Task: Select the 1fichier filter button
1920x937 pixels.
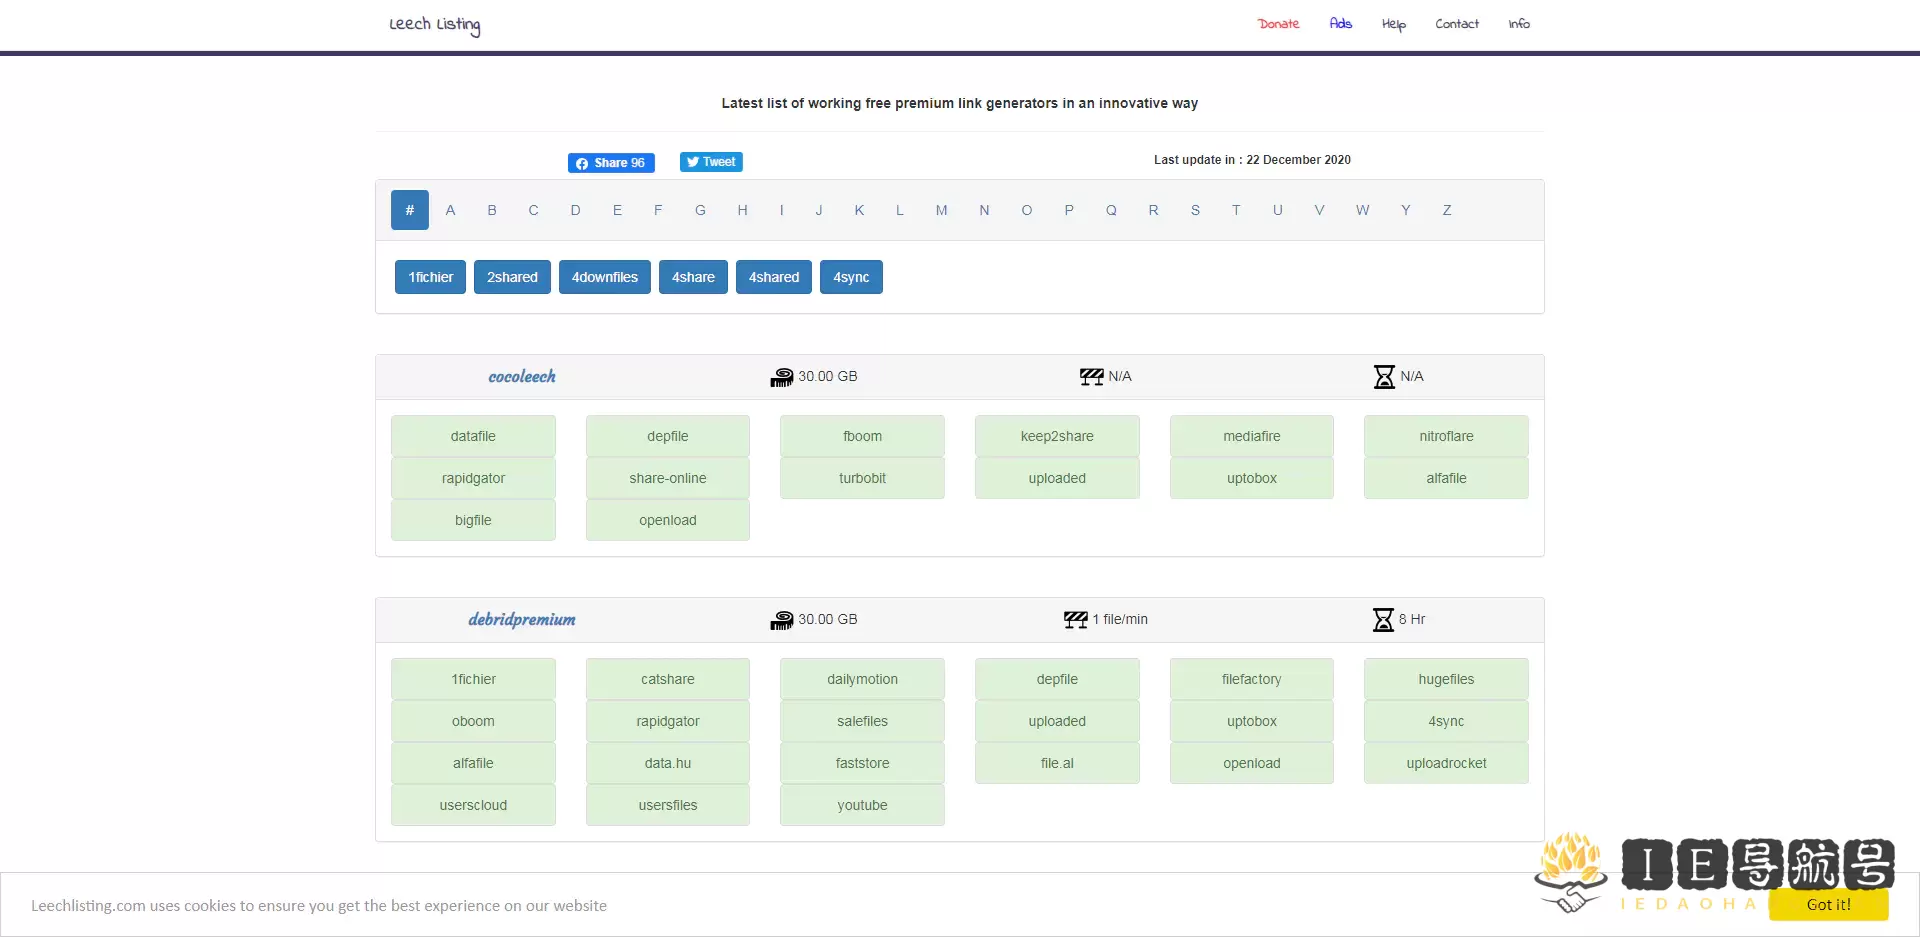Action: point(430,277)
